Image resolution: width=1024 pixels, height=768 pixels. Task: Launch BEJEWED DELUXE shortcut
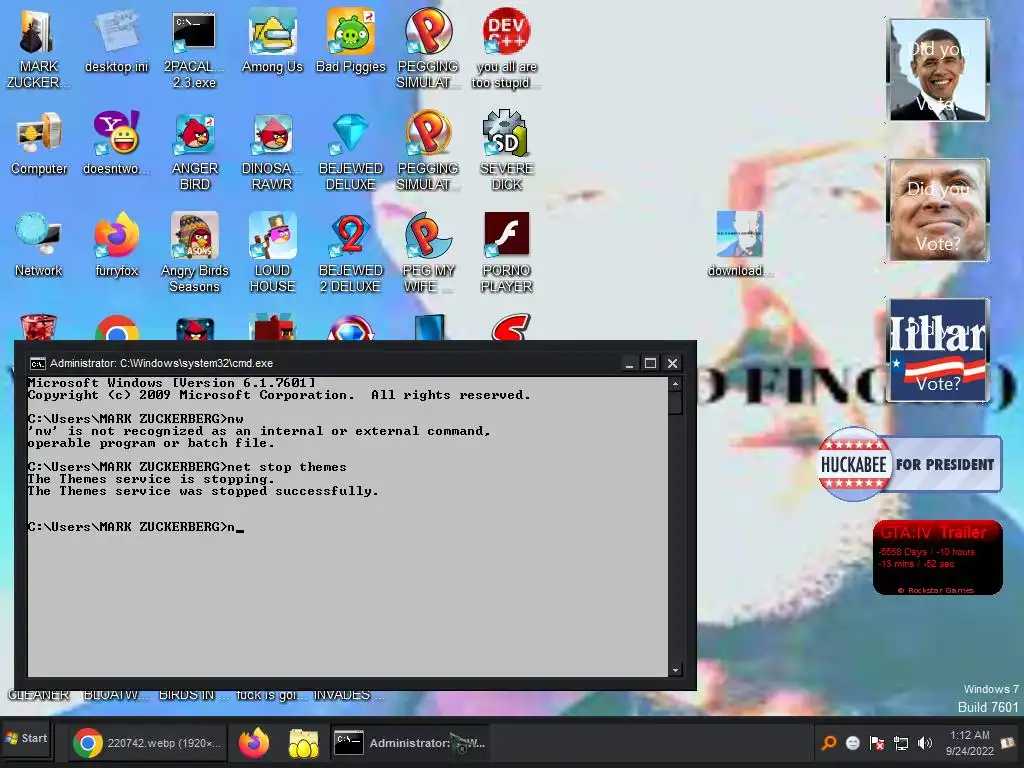click(351, 152)
